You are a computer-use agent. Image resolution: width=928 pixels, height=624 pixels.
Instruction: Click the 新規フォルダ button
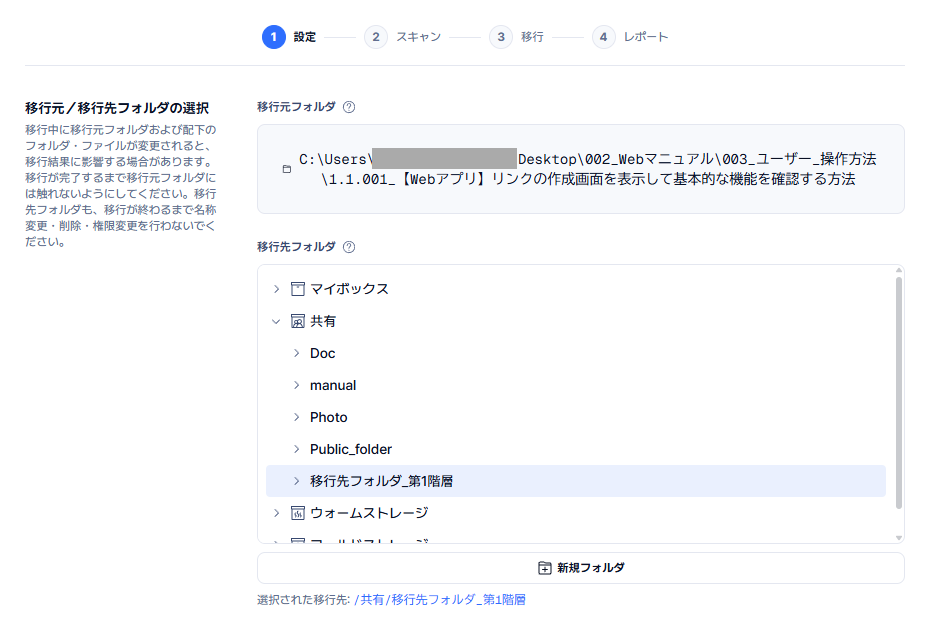(x=581, y=568)
